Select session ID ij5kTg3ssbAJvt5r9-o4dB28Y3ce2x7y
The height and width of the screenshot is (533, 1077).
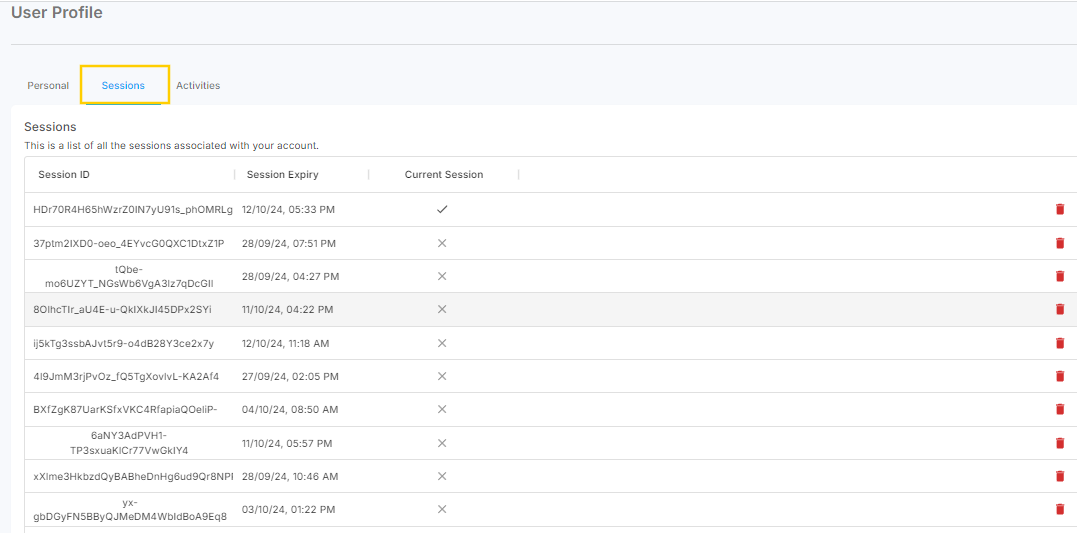click(x=123, y=343)
